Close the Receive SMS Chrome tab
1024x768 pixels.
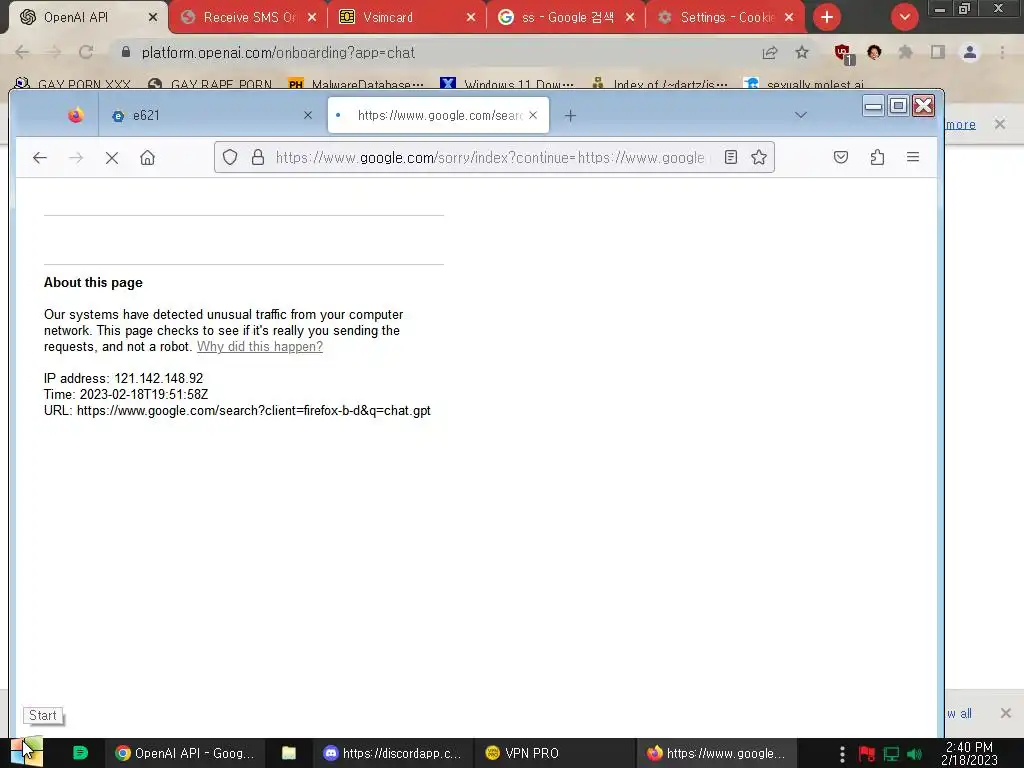(312, 18)
